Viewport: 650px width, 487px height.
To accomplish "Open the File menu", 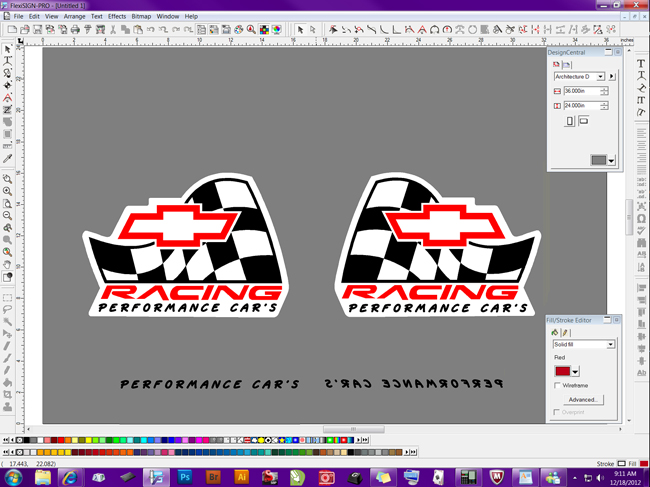I will pos(18,16).
